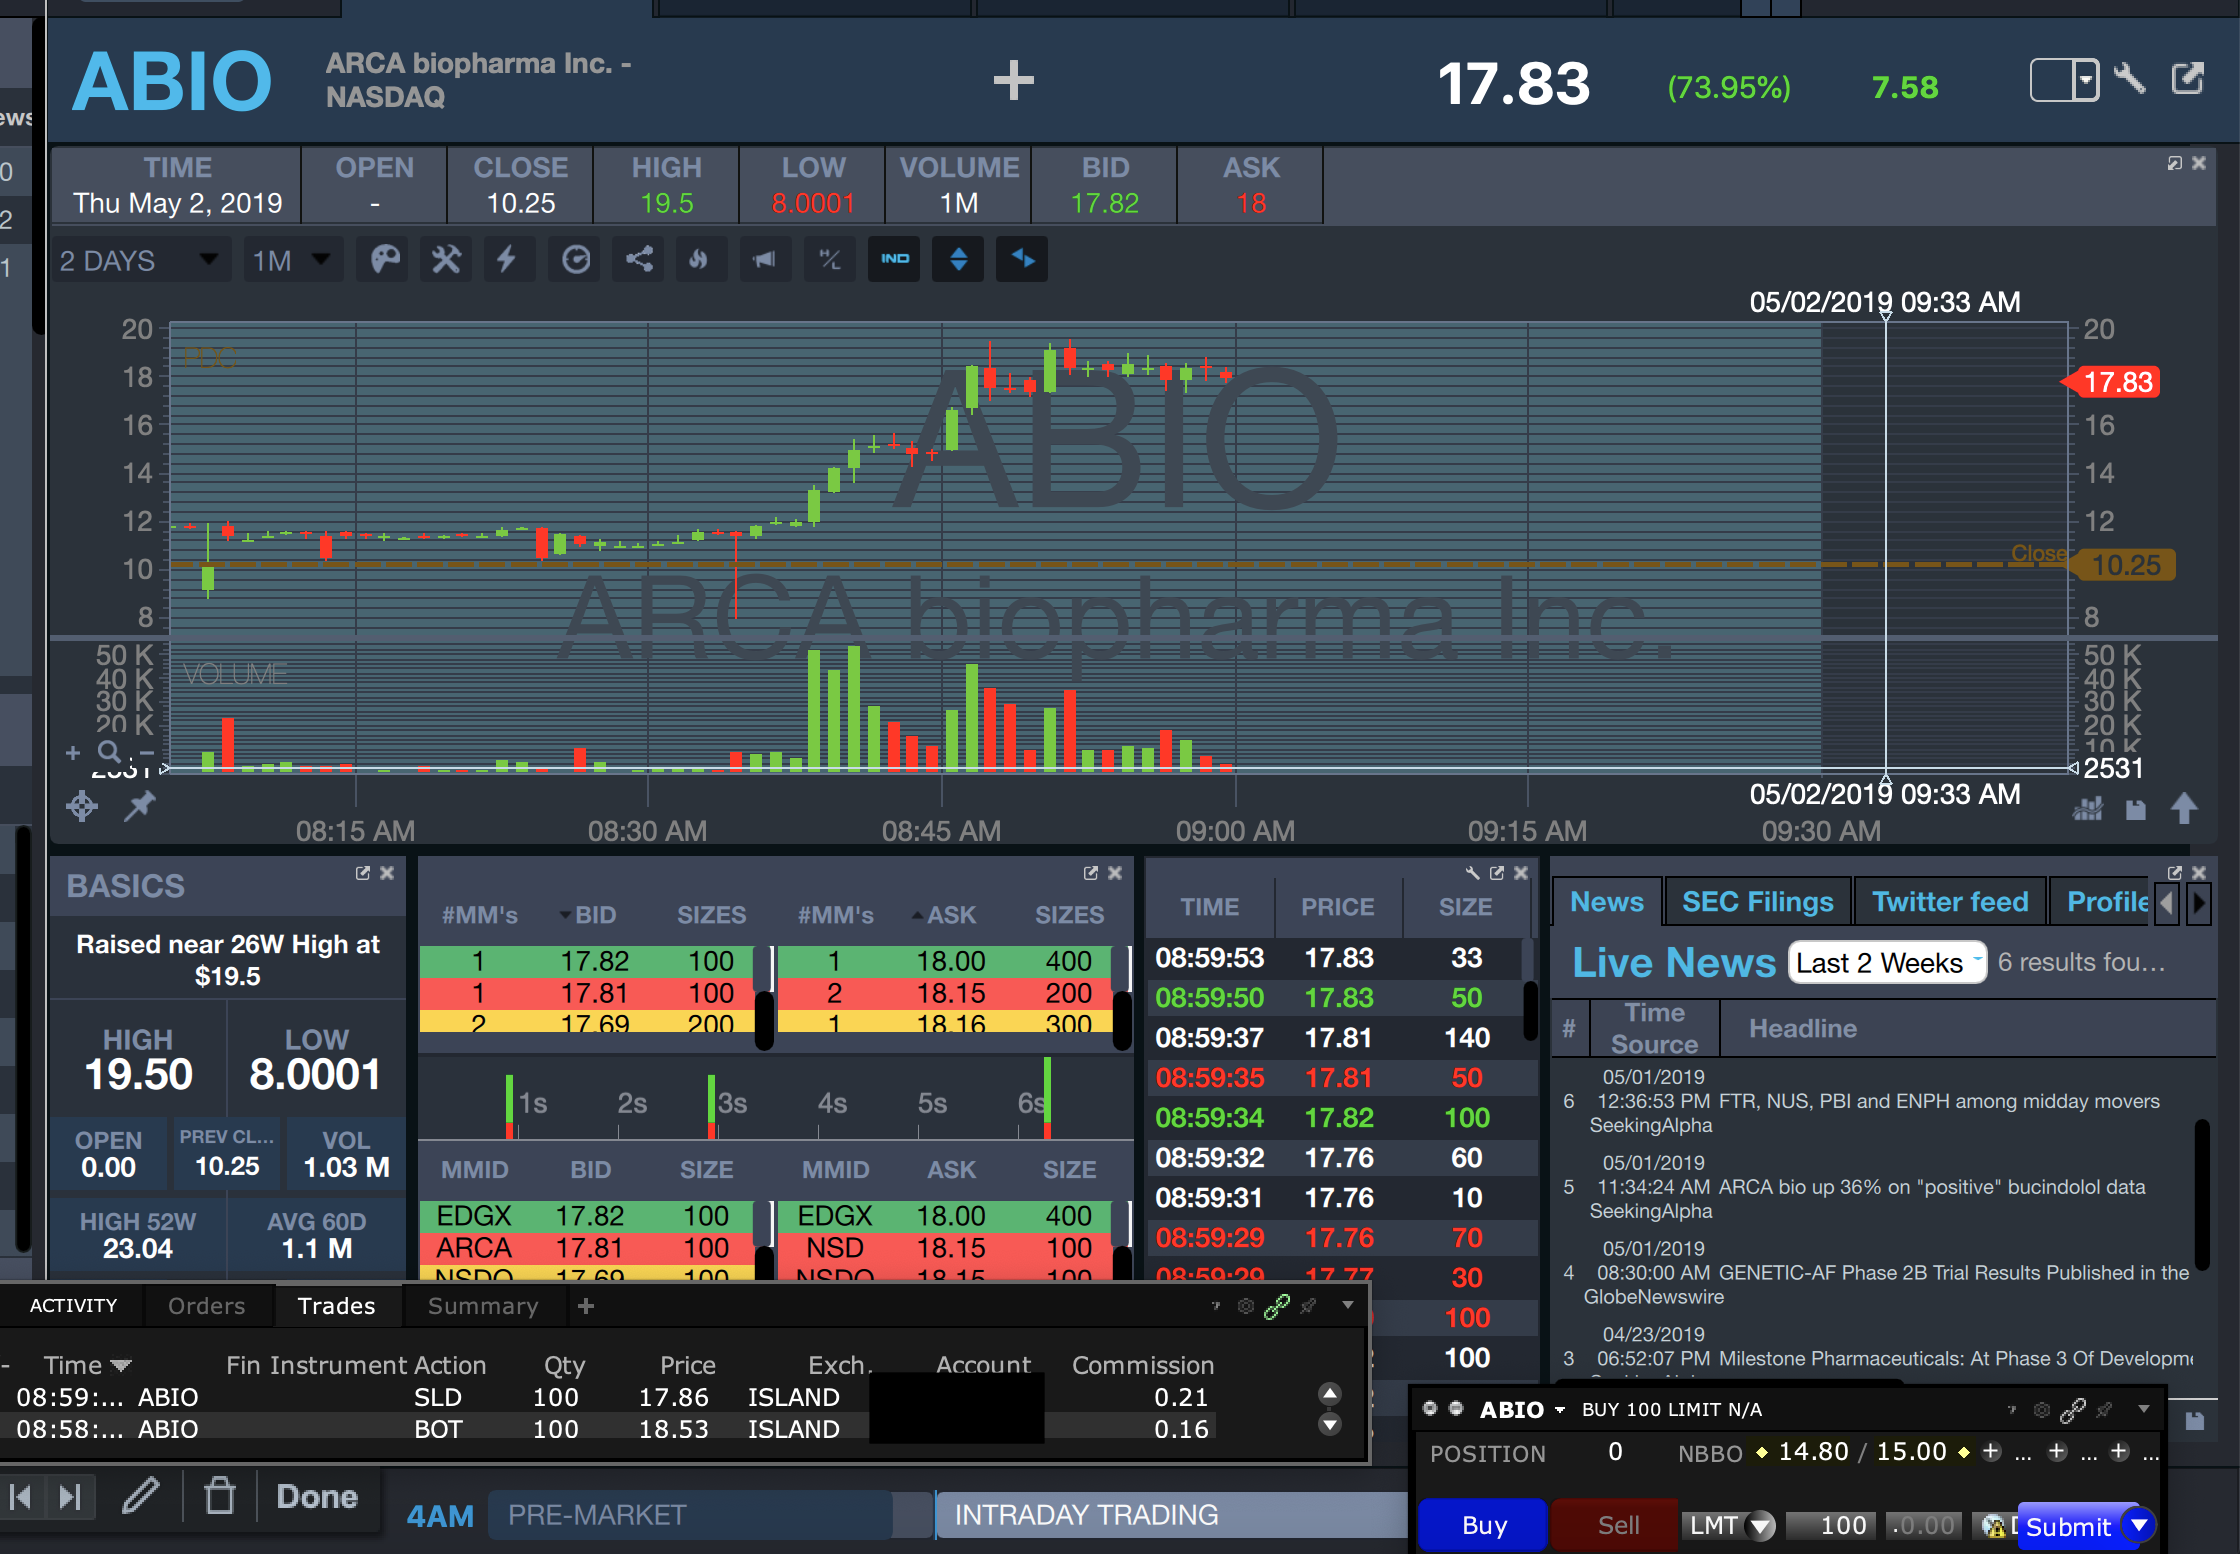Click the megaphone alerts icon
2240x1554 pixels.
764,260
